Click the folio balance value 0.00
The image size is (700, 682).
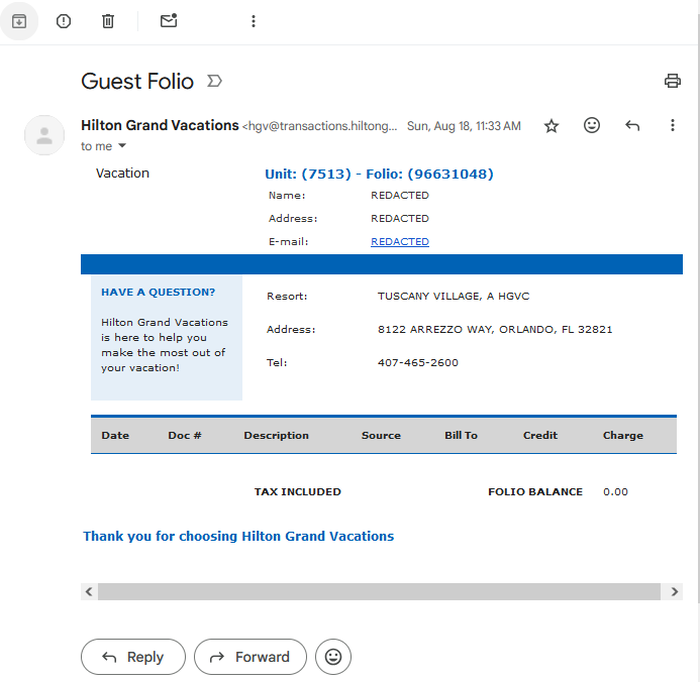(615, 492)
